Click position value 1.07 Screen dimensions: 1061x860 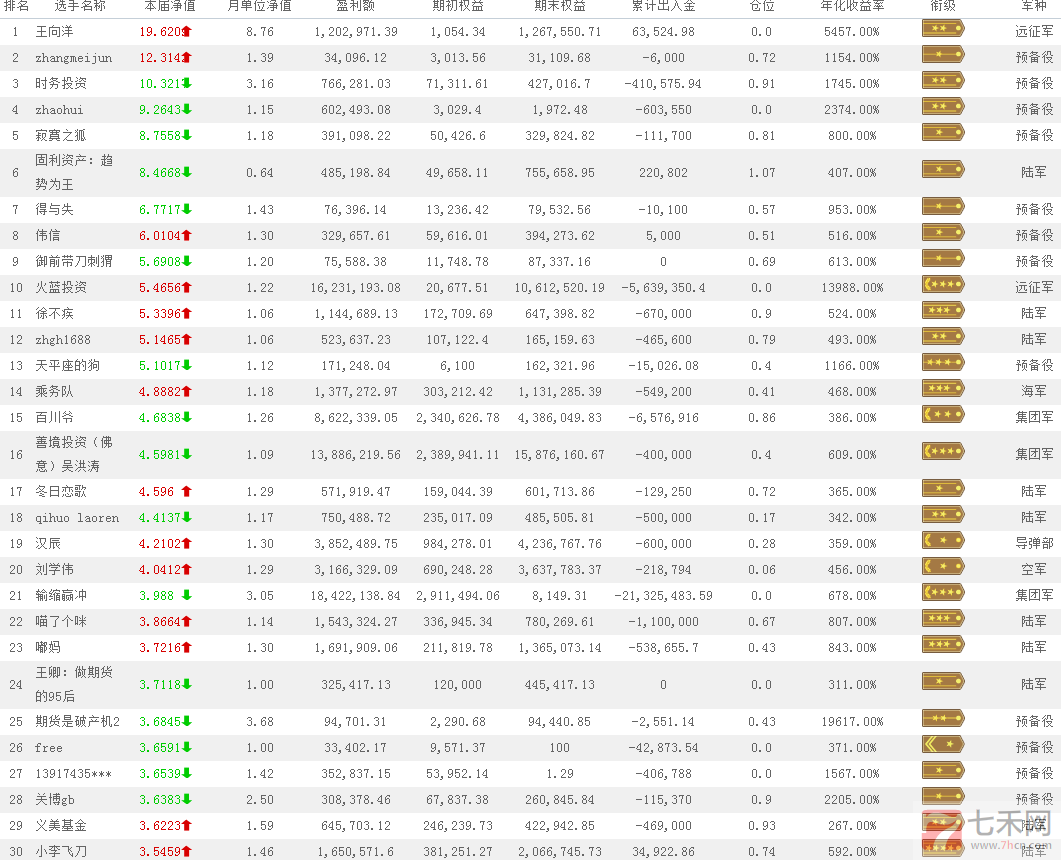[762, 173]
